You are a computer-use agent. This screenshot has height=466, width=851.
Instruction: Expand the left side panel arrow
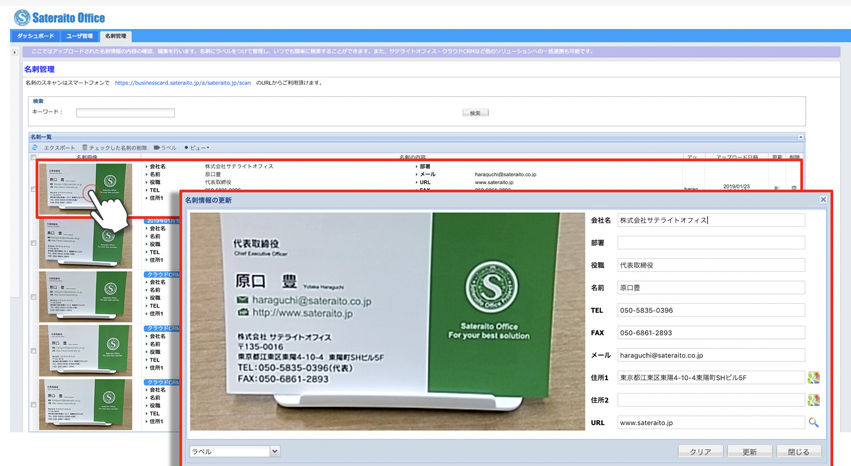(15, 53)
